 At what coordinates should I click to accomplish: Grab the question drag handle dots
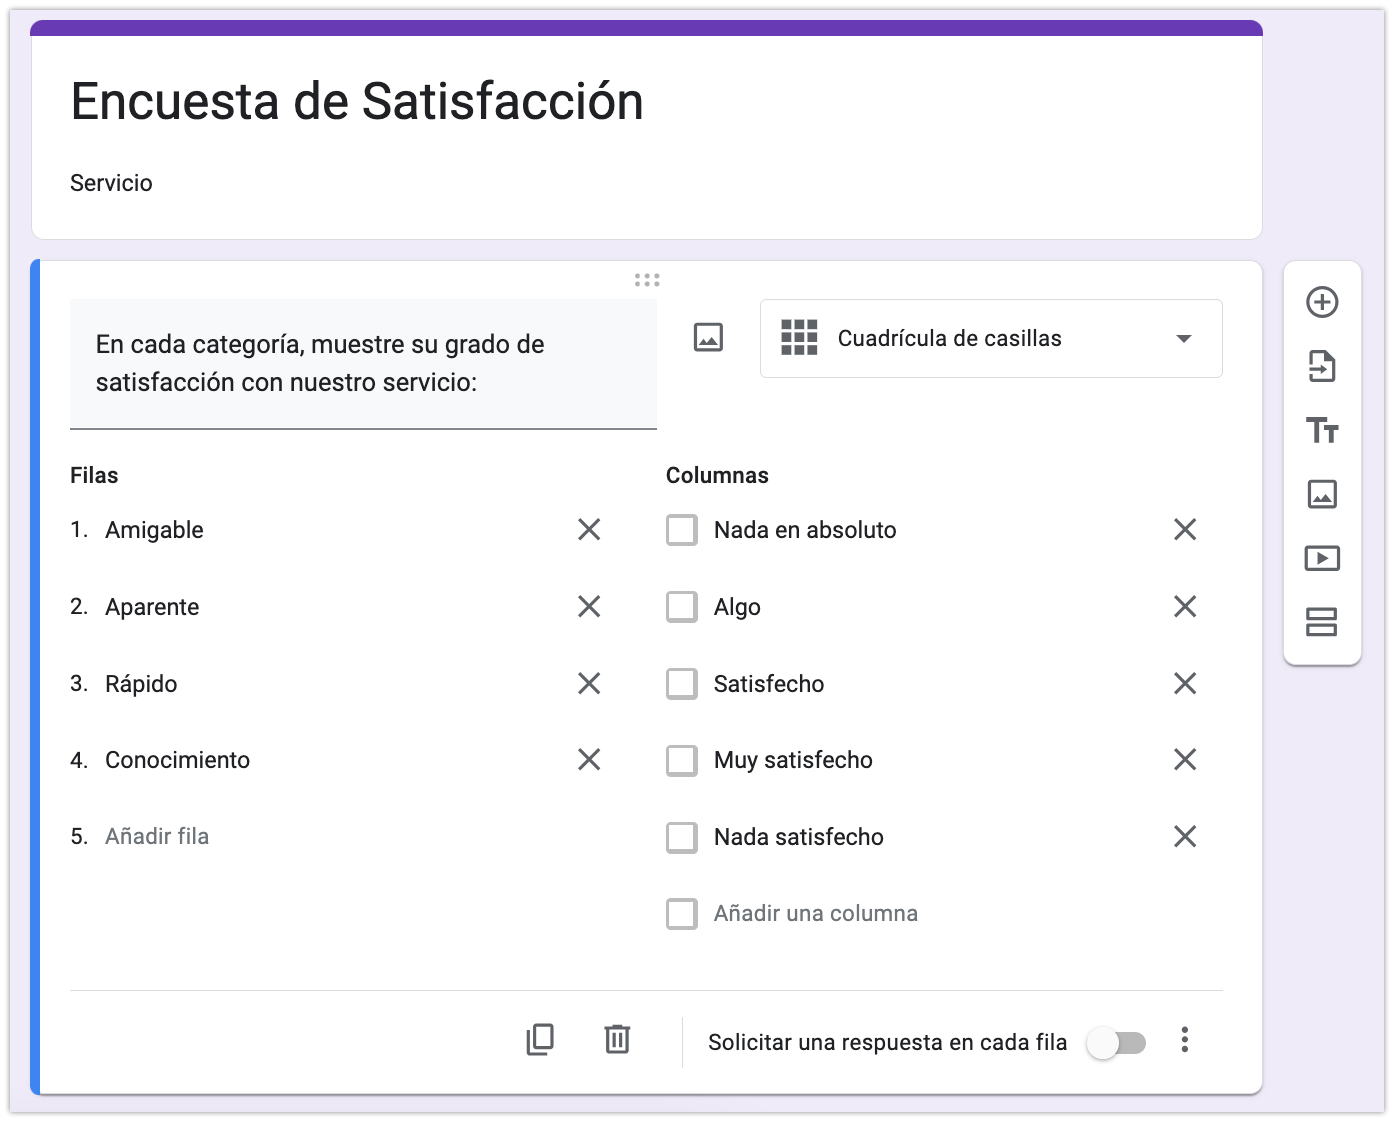pyautogui.click(x=647, y=280)
